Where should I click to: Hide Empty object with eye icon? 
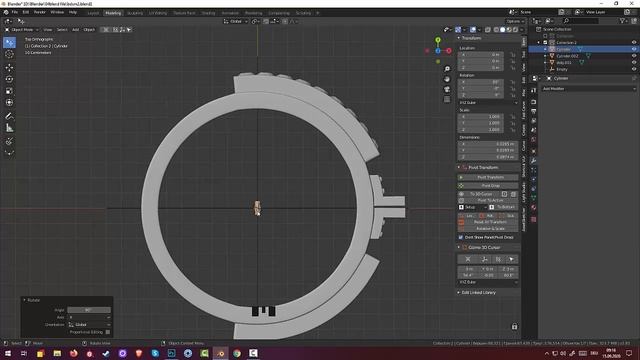click(x=634, y=69)
